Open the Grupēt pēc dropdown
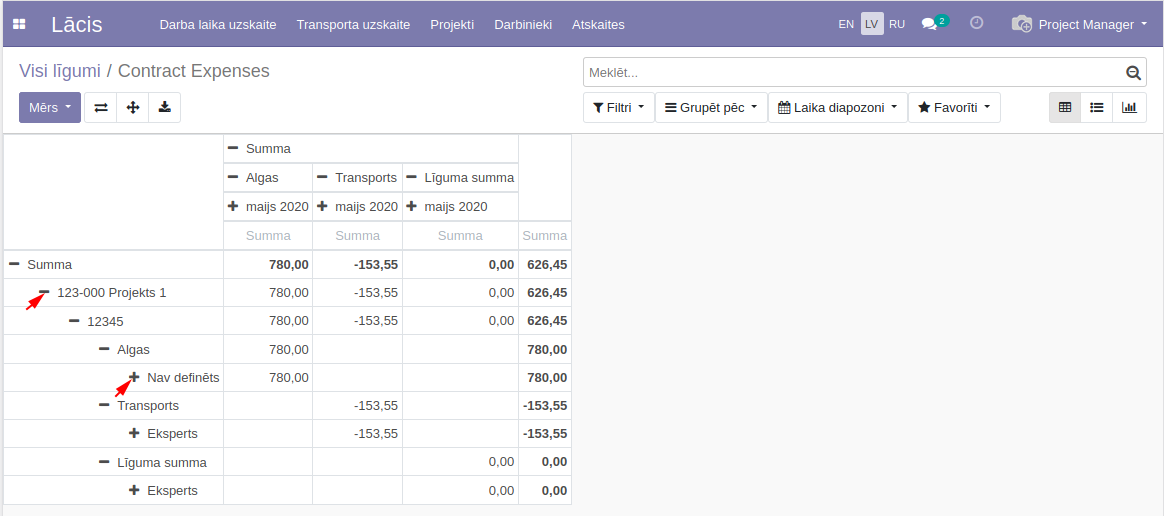Screen dimensions: 1164x516 coord(711,107)
